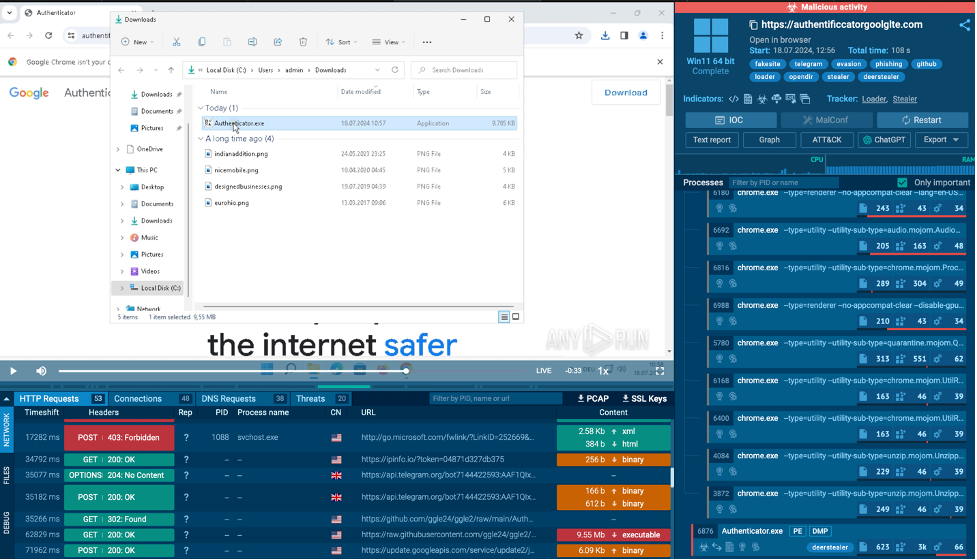
Task: Open the IOC report
Action: 731,120
